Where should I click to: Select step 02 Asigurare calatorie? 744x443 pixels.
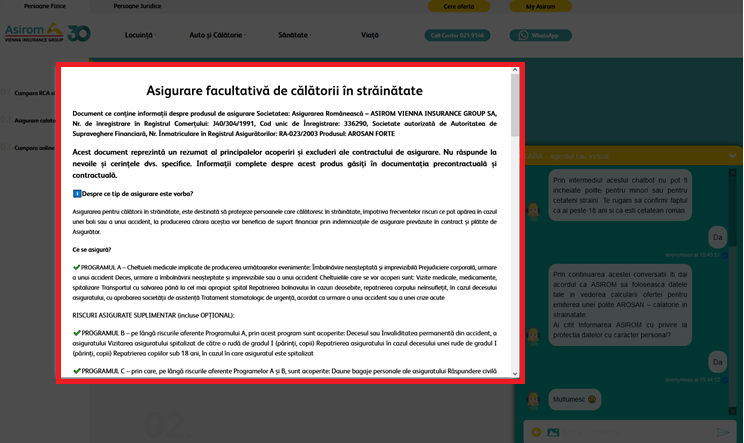tap(28, 120)
